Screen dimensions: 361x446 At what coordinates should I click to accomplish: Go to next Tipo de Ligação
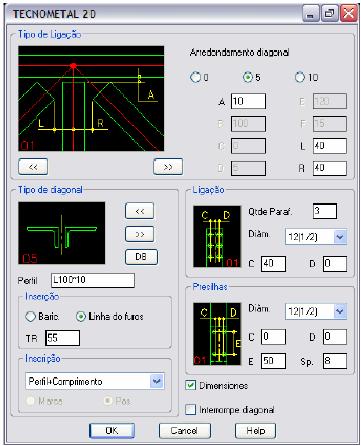pyautogui.click(x=168, y=167)
